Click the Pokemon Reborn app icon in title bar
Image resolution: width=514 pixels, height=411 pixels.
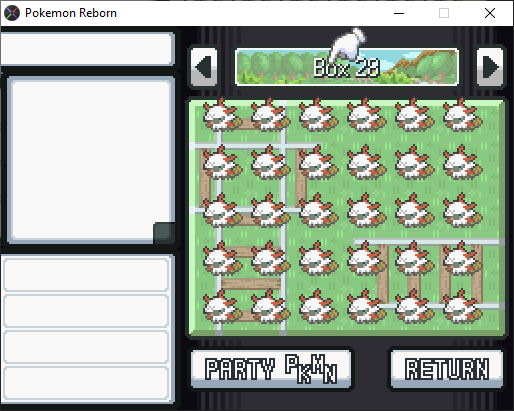[12, 13]
